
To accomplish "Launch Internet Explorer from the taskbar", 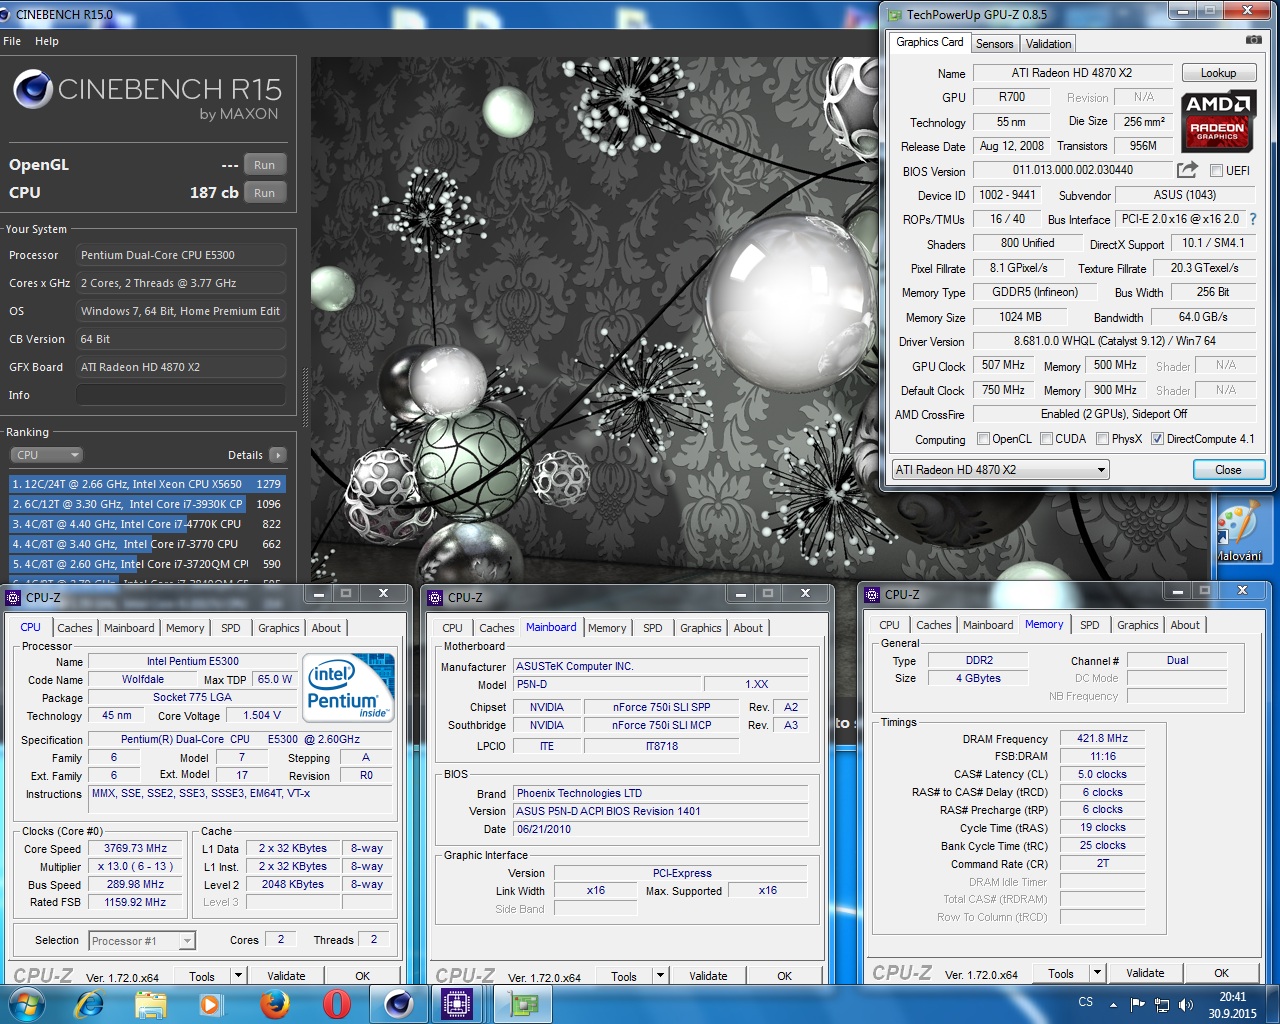I will click(x=89, y=1003).
